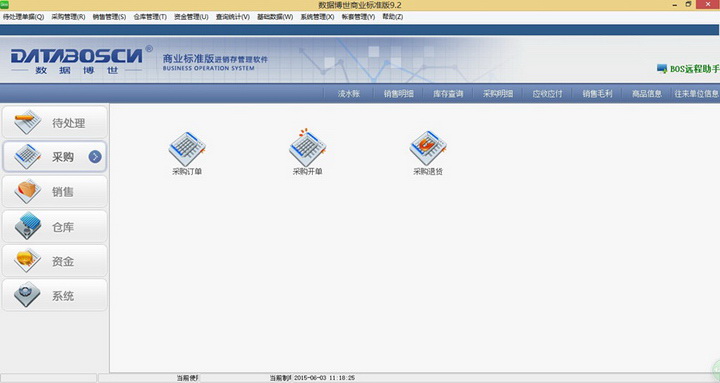The width and height of the screenshot is (720, 383).
Task: Select the 采购 sidebar module
Action: pyautogui.click(x=55, y=157)
